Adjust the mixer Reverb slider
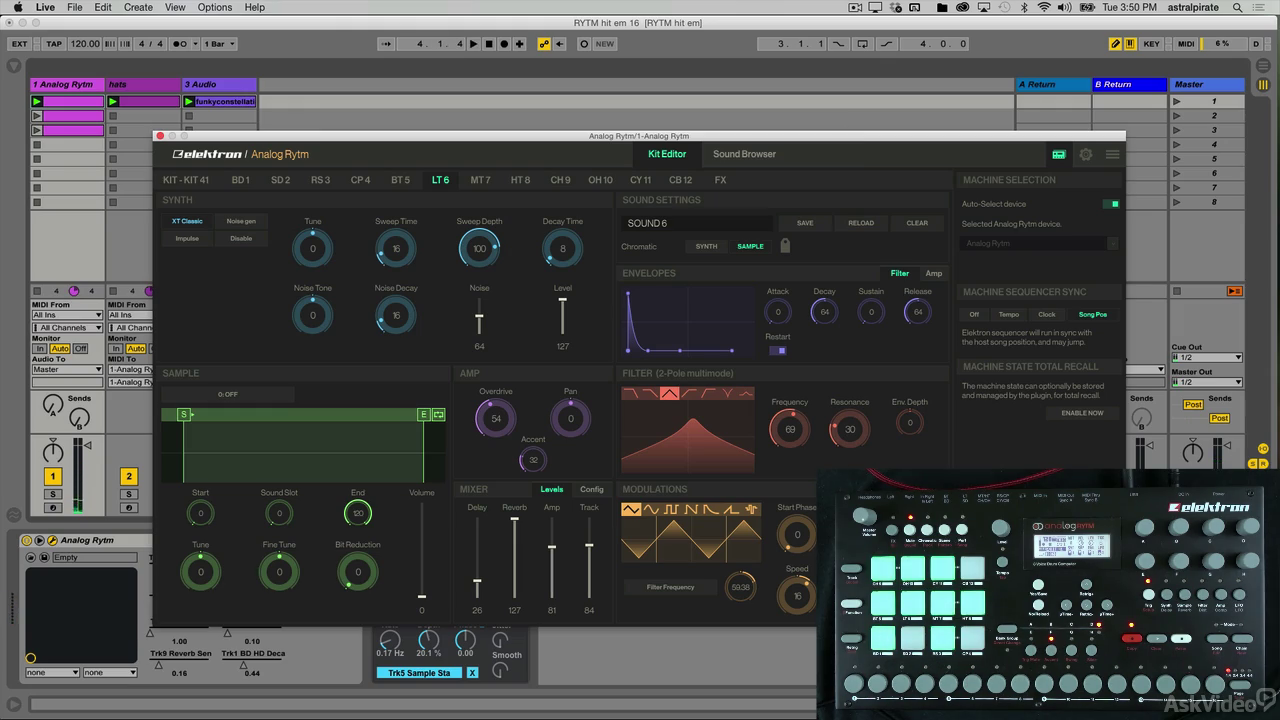Viewport: 1280px width, 720px height. pyautogui.click(x=515, y=557)
